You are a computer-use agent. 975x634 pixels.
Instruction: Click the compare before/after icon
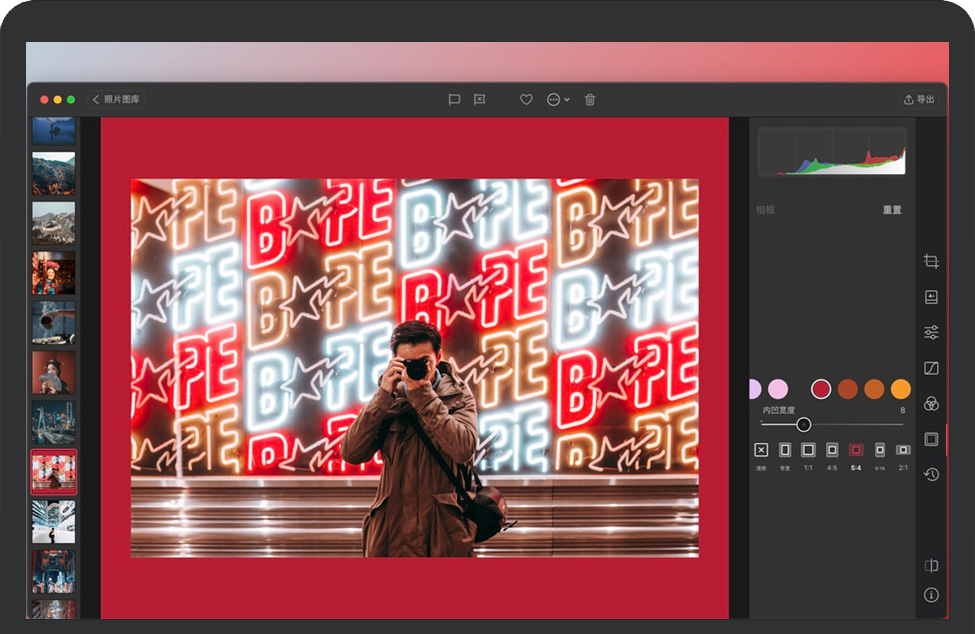point(931,566)
